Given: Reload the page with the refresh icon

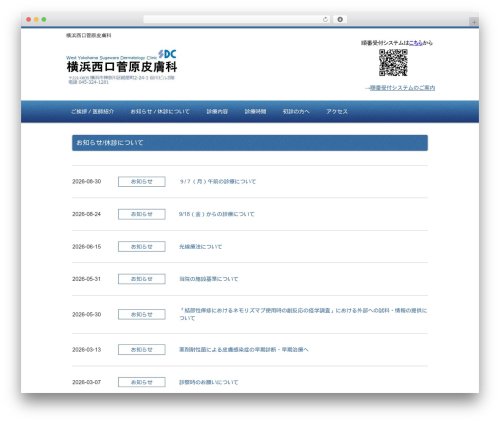Looking at the screenshot, I should pos(325,19).
